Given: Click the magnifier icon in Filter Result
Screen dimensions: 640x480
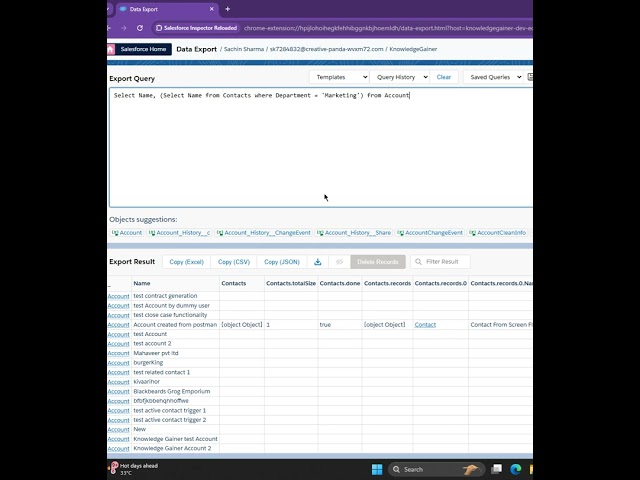Looking at the screenshot, I should pyautogui.click(x=418, y=262).
